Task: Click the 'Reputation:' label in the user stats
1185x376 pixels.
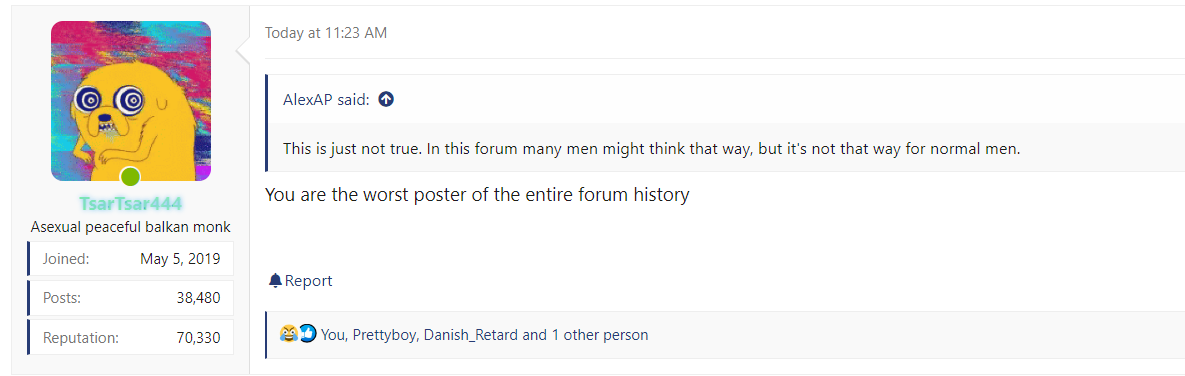Action: pyautogui.click(x=81, y=337)
